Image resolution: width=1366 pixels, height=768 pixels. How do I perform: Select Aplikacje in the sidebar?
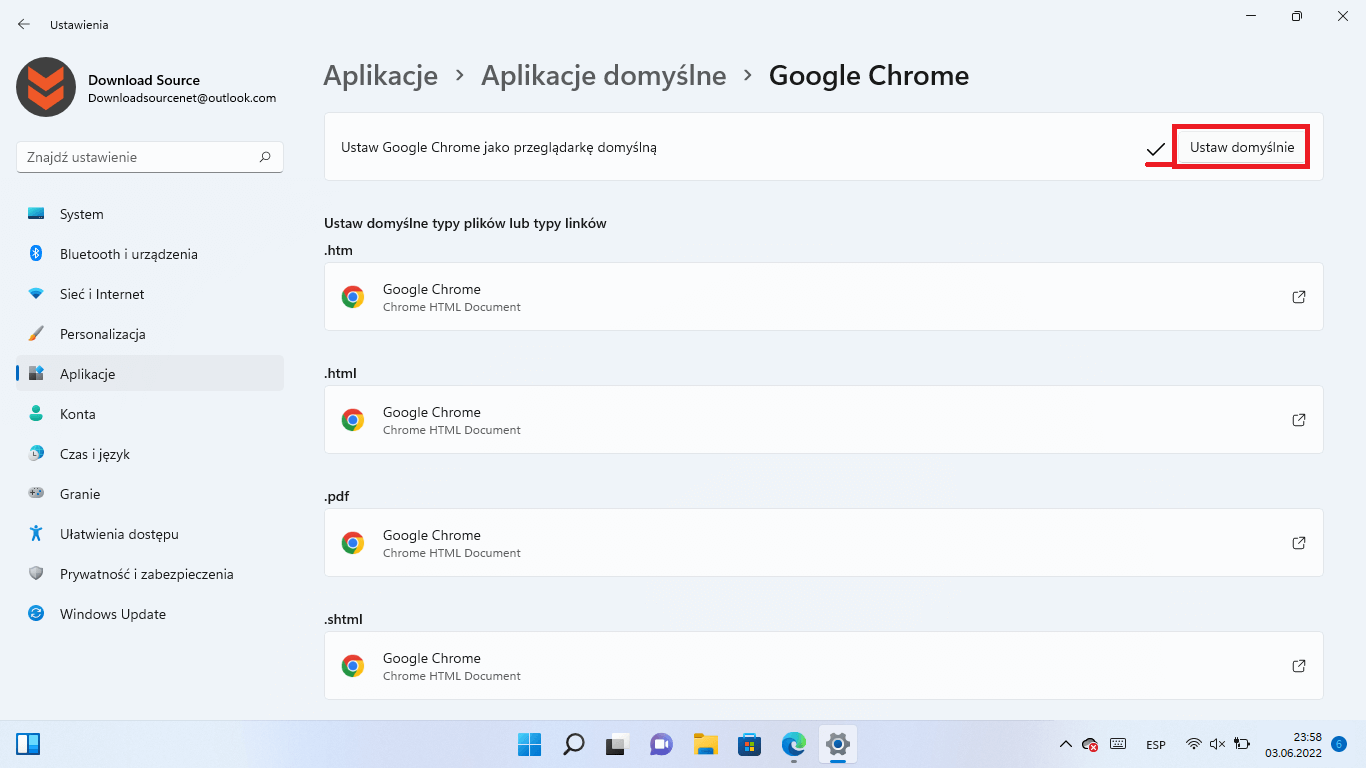point(150,374)
